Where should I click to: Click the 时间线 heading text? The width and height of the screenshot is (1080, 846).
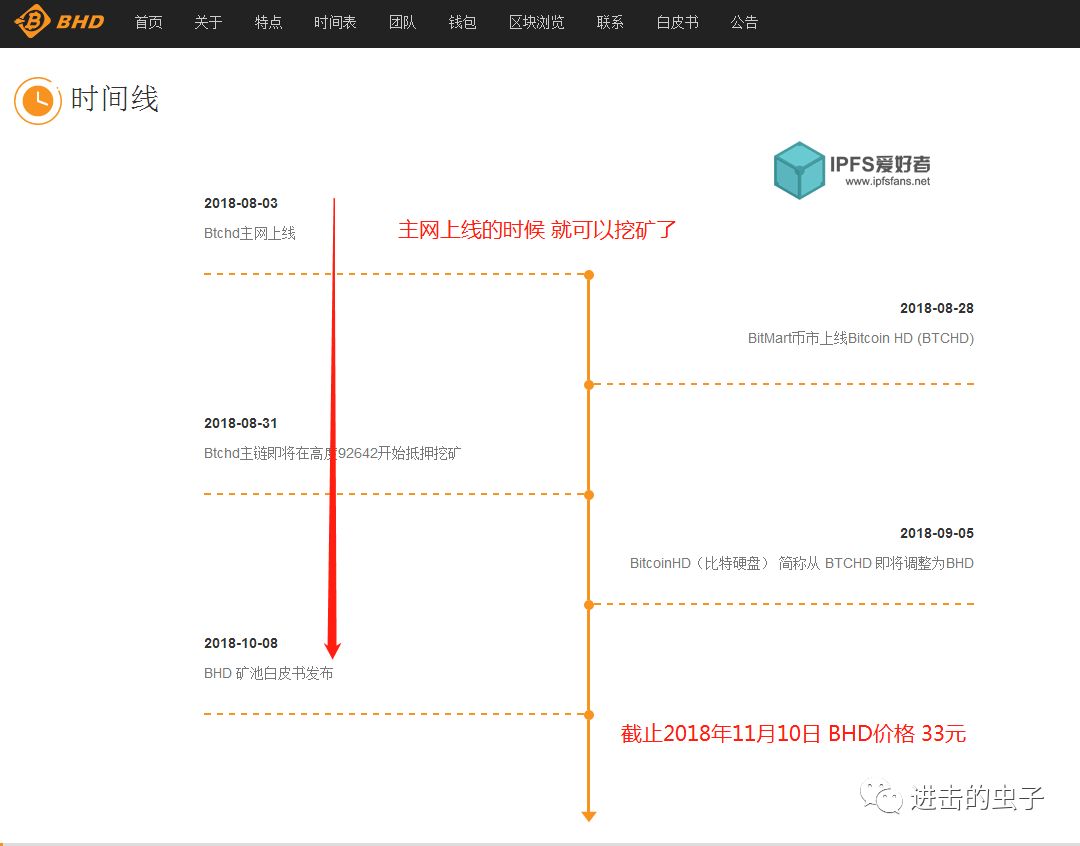(114, 99)
